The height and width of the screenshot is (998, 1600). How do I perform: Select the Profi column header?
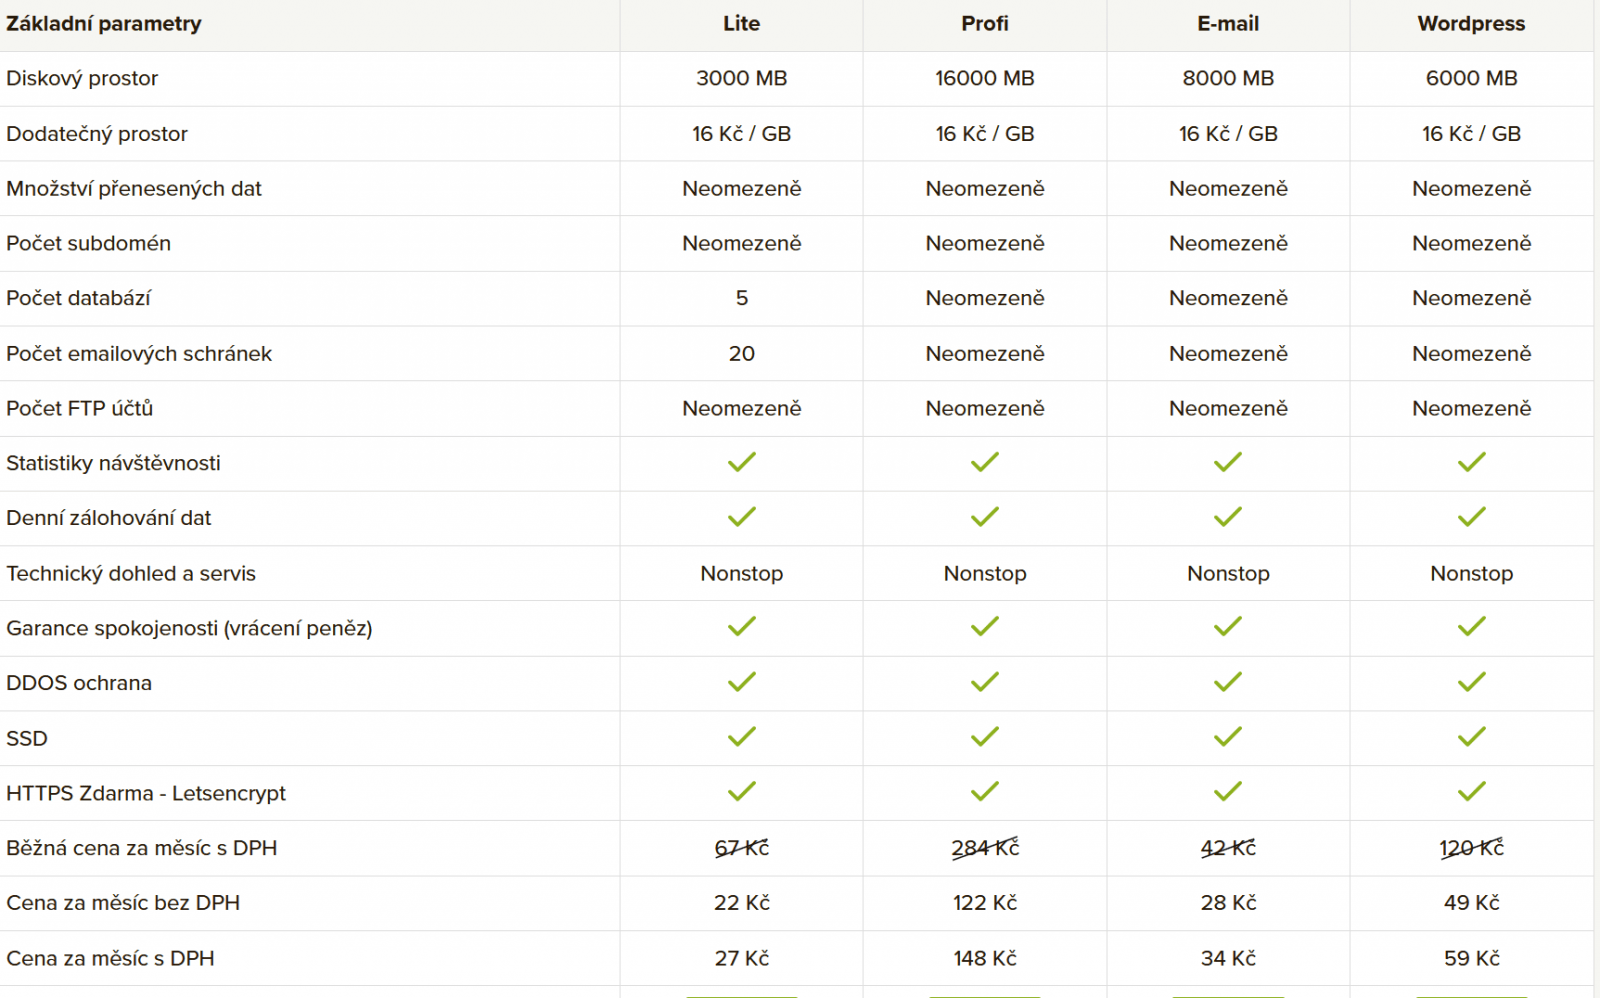click(x=985, y=24)
